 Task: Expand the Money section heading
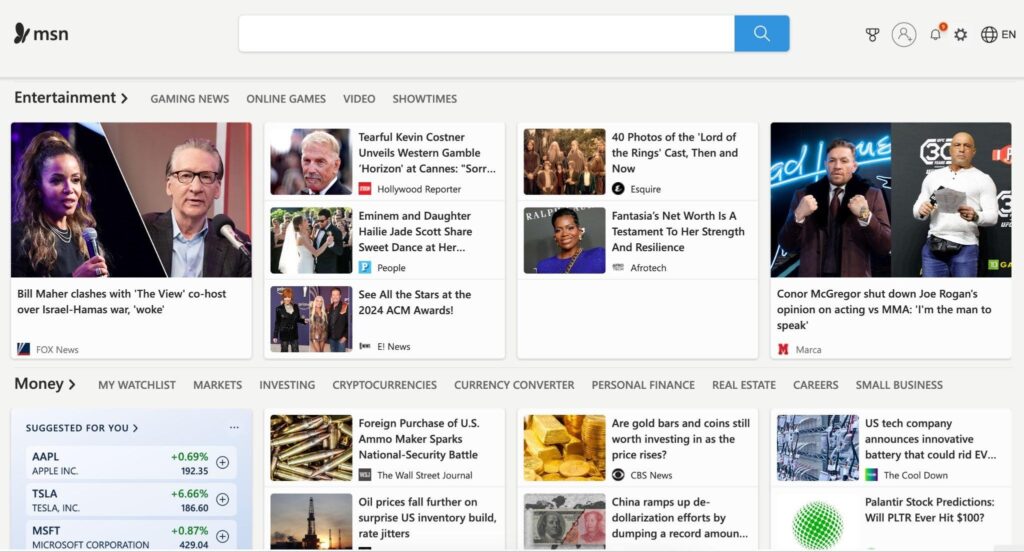click(x=45, y=384)
